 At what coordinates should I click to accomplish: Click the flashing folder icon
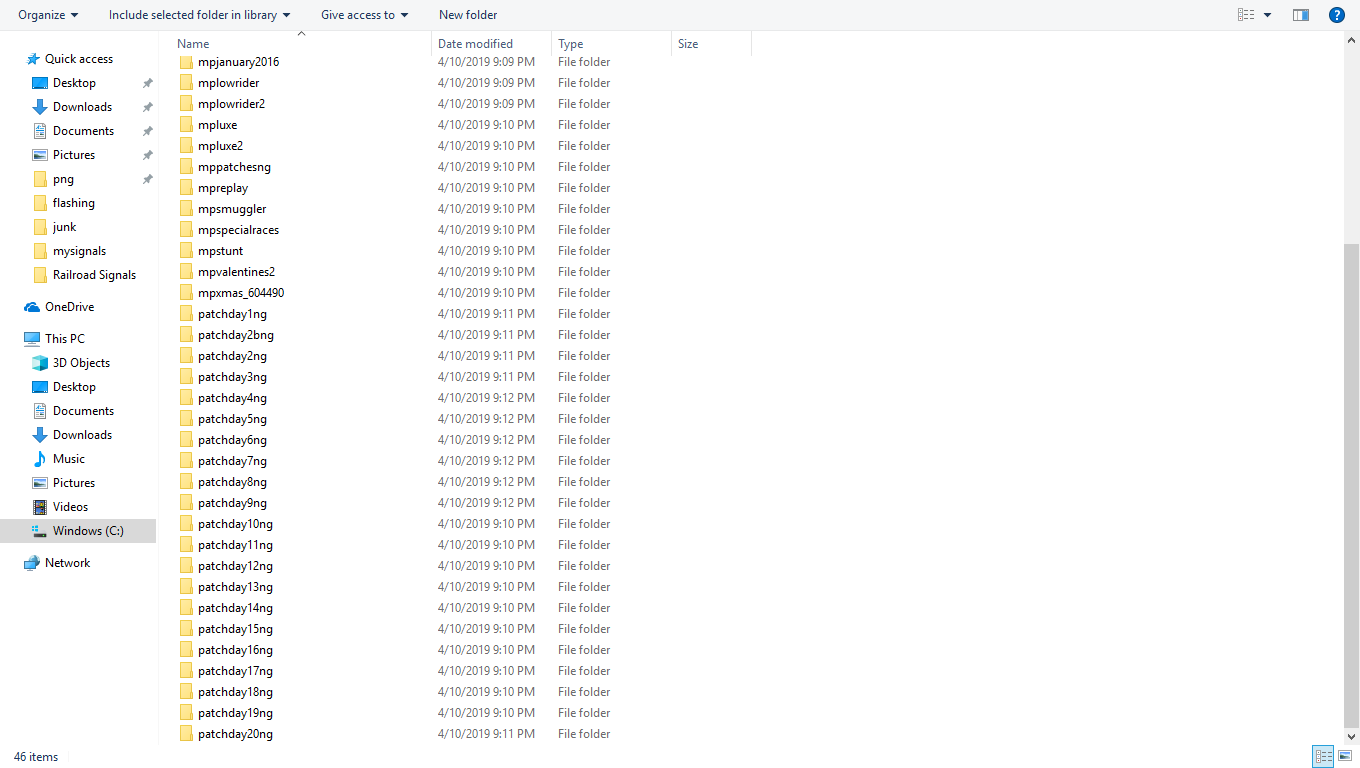click(x=40, y=203)
